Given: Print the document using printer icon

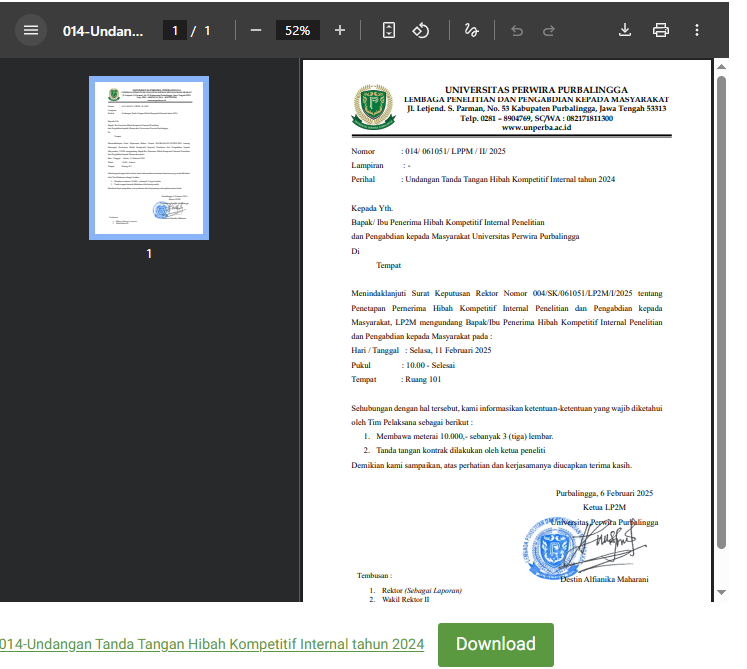Looking at the screenshot, I should coord(661,30).
